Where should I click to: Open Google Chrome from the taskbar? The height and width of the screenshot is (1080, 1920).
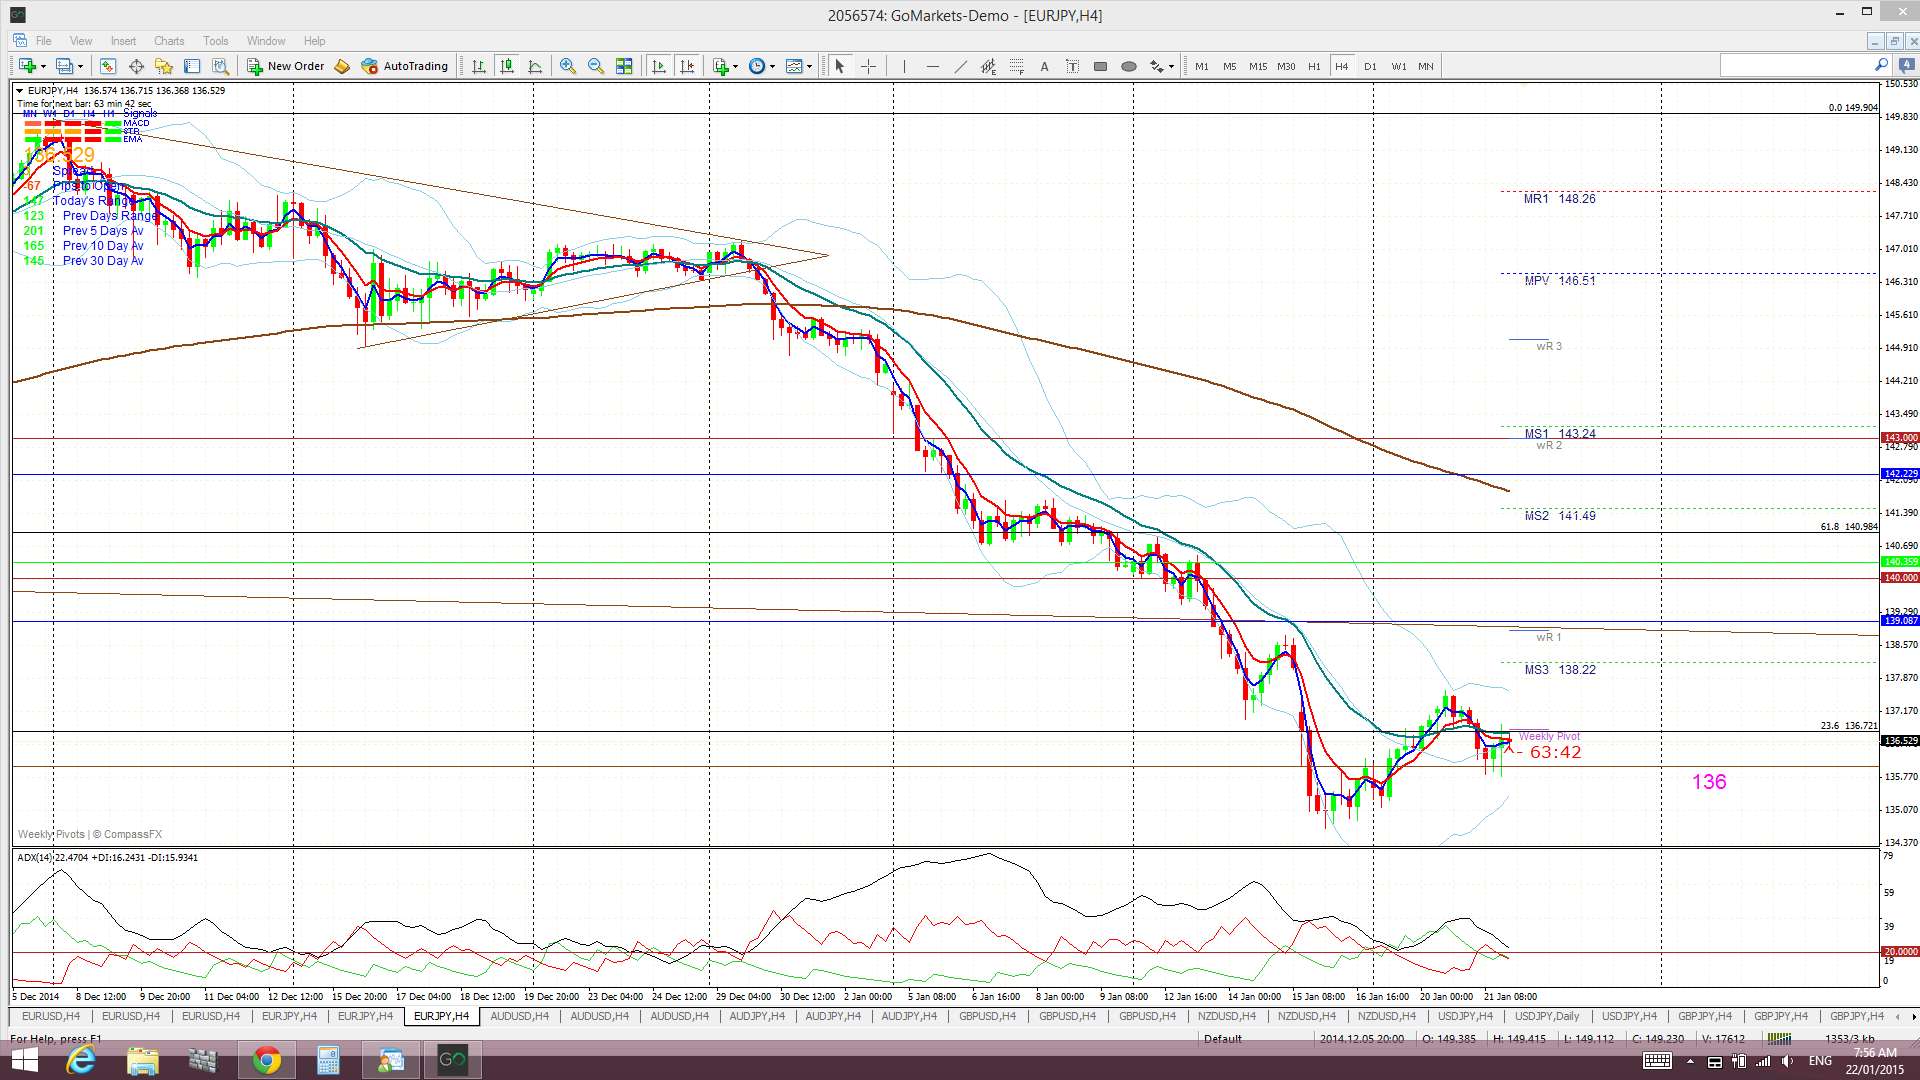[266, 1060]
